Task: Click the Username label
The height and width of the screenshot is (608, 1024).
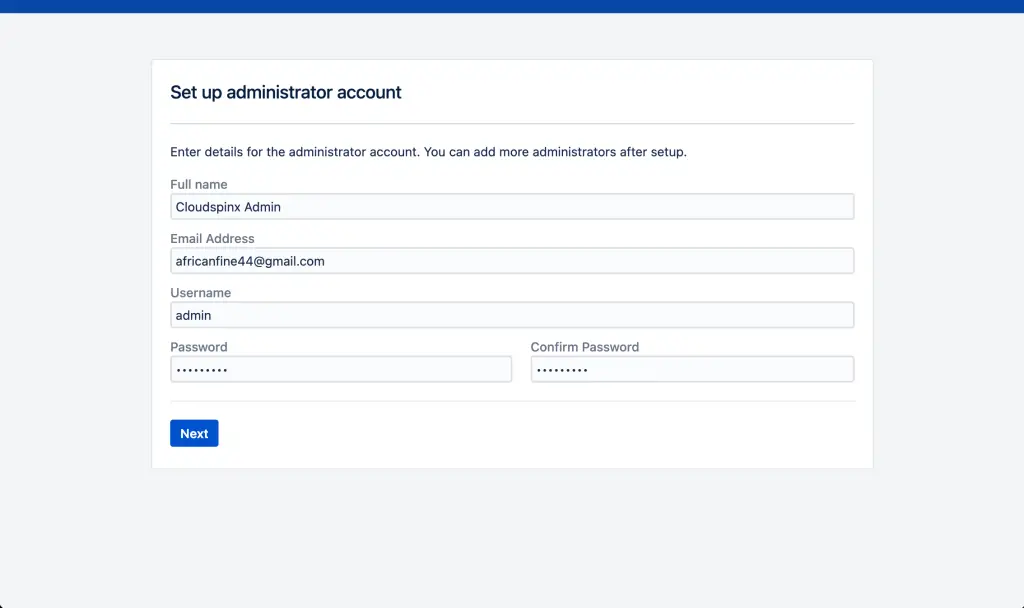Action: point(200,292)
